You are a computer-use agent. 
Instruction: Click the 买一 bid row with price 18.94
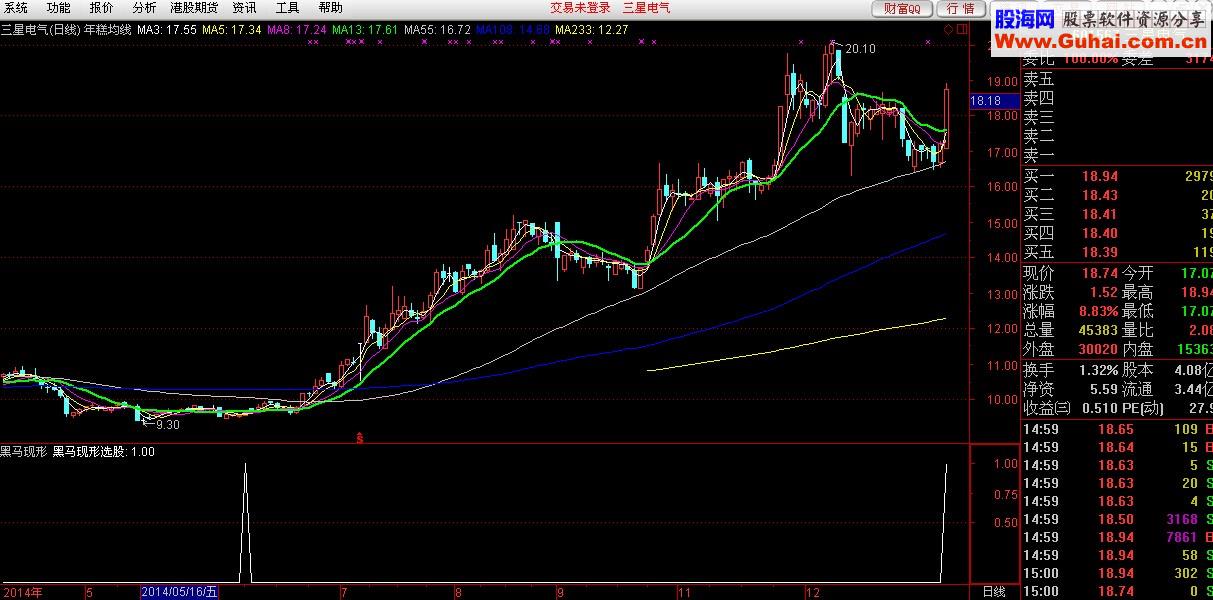click(x=1117, y=176)
